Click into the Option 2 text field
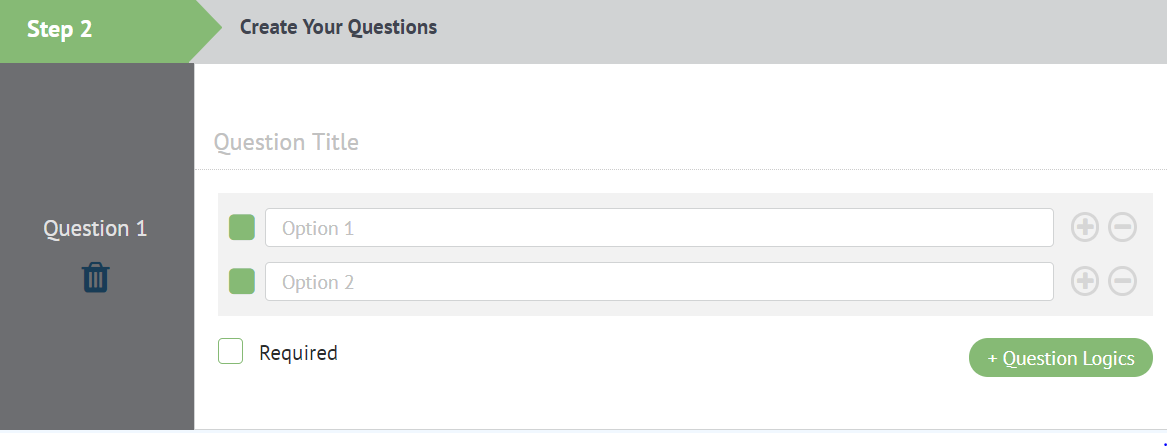 (658, 282)
